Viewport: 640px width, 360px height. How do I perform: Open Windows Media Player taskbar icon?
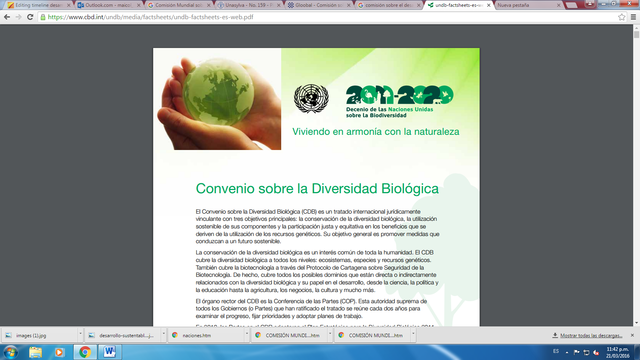pos(59,352)
